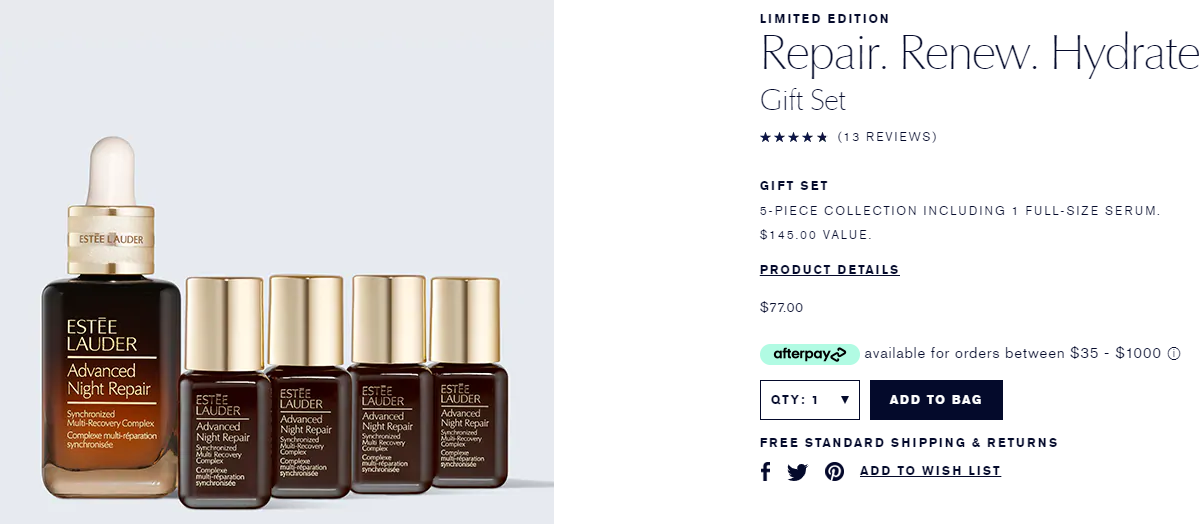Click the $145.00 Value description line
This screenshot has width=1199, height=524.
click(x=816, y=235)
